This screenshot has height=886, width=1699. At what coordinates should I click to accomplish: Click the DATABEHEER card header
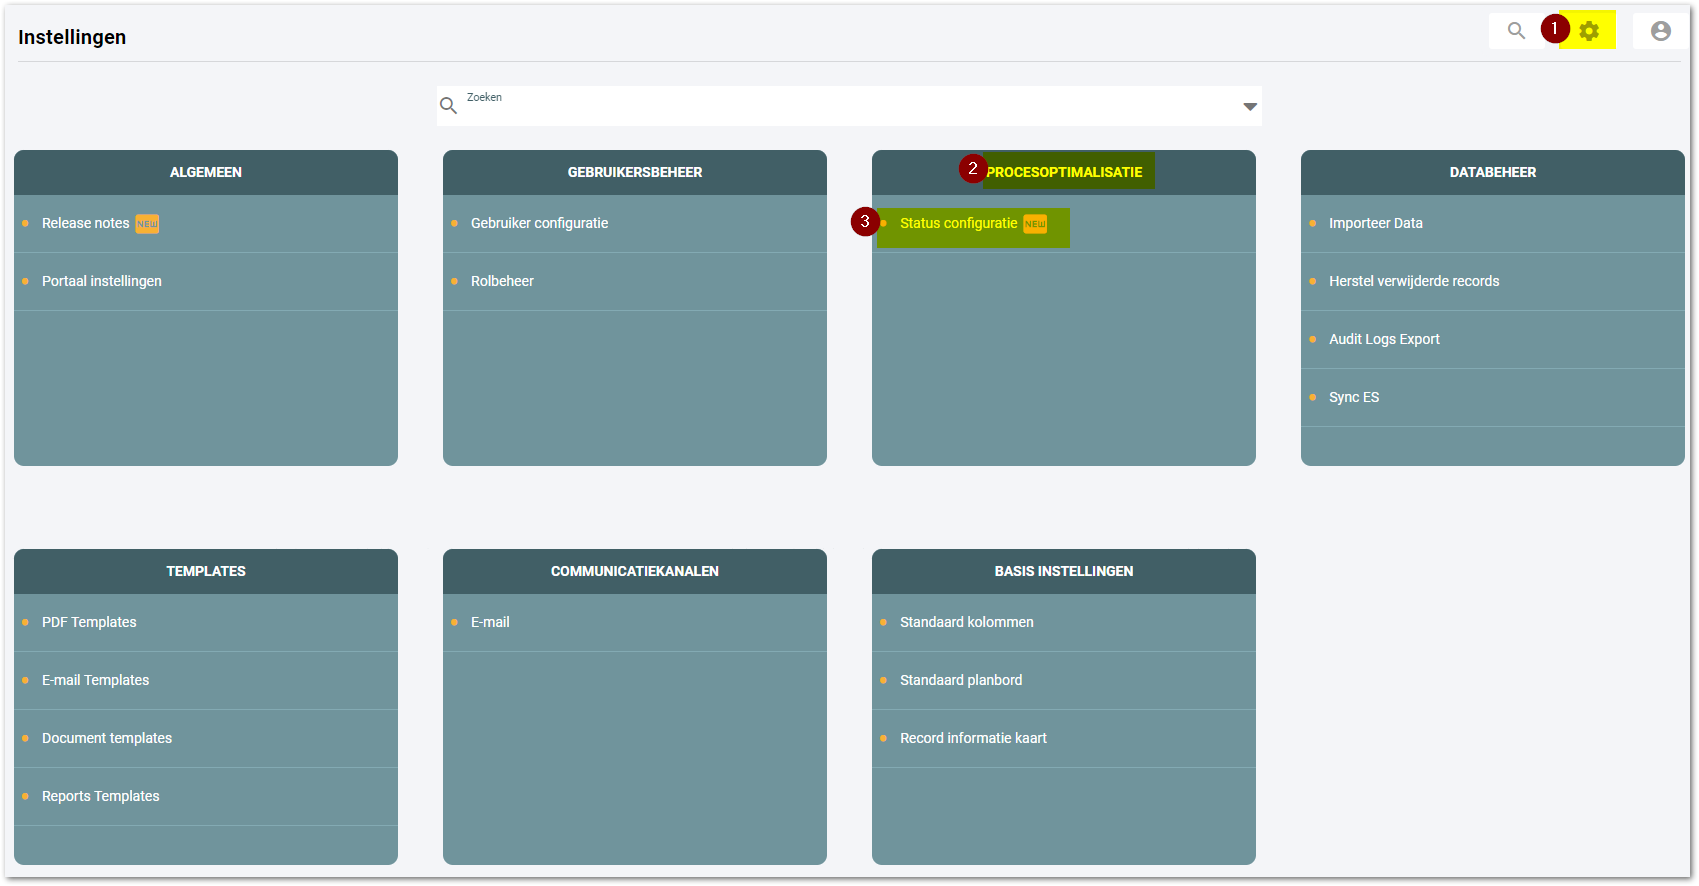1493,172
